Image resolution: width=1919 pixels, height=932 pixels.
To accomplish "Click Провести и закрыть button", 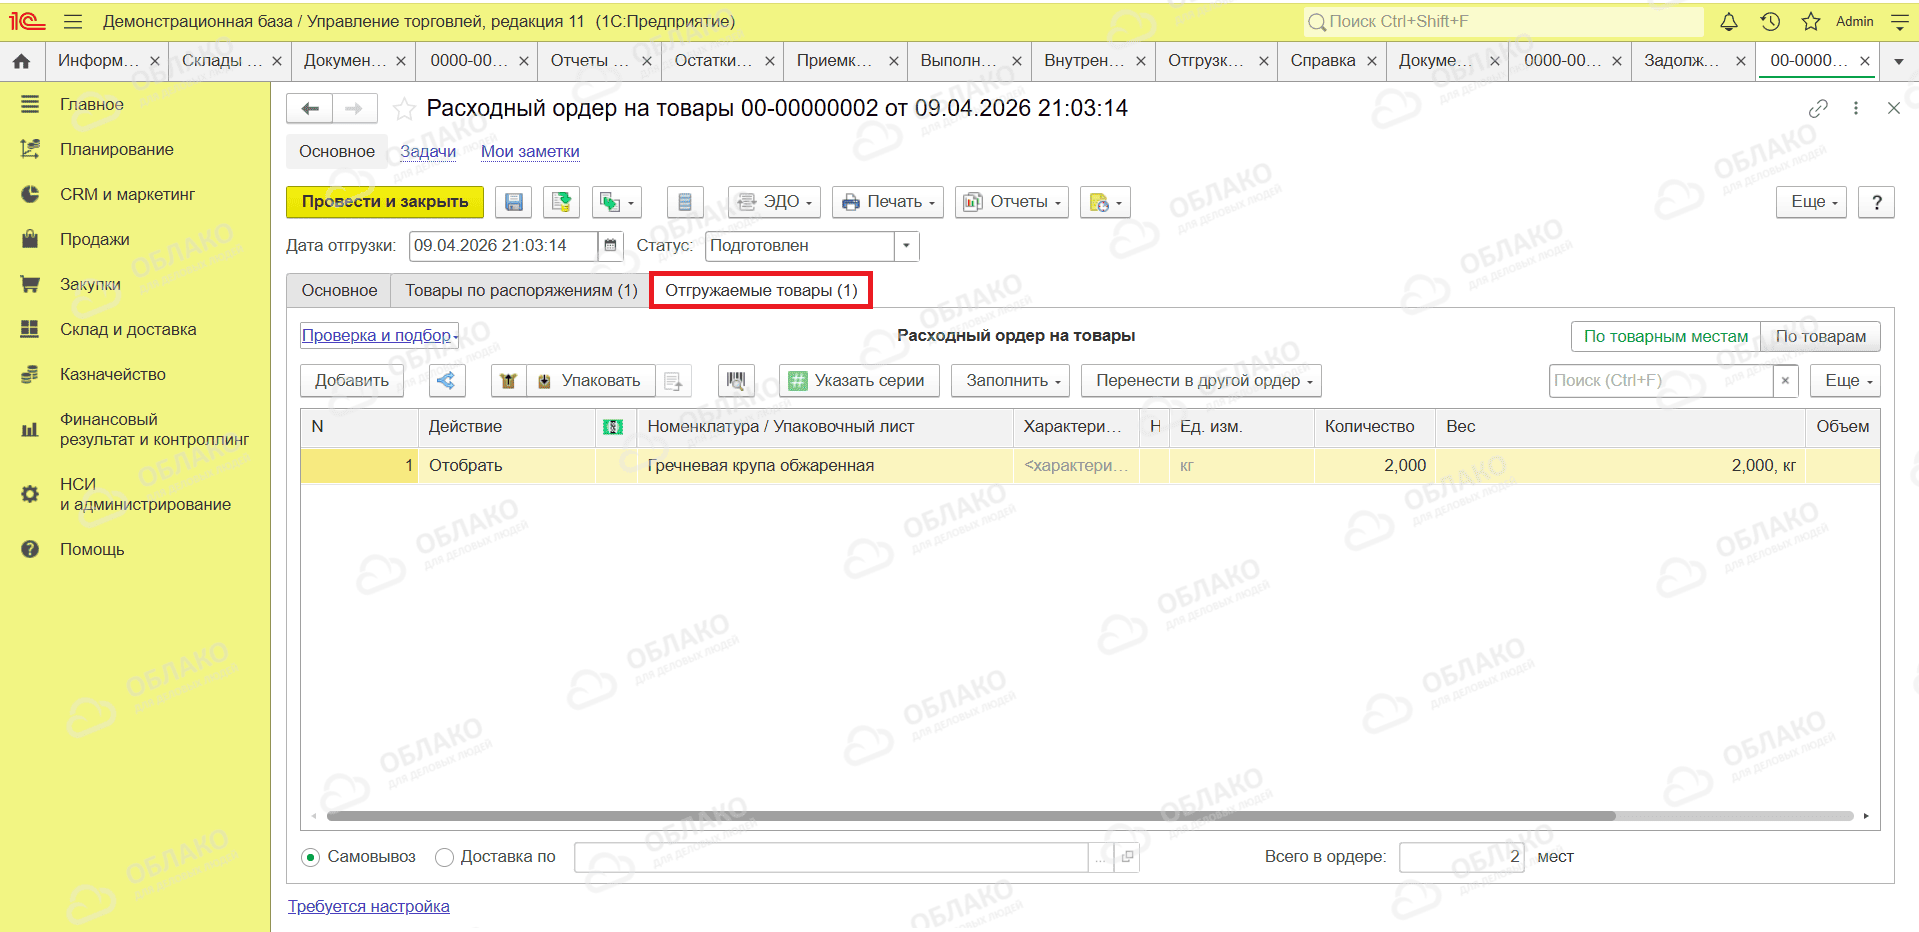I will 385,202.
